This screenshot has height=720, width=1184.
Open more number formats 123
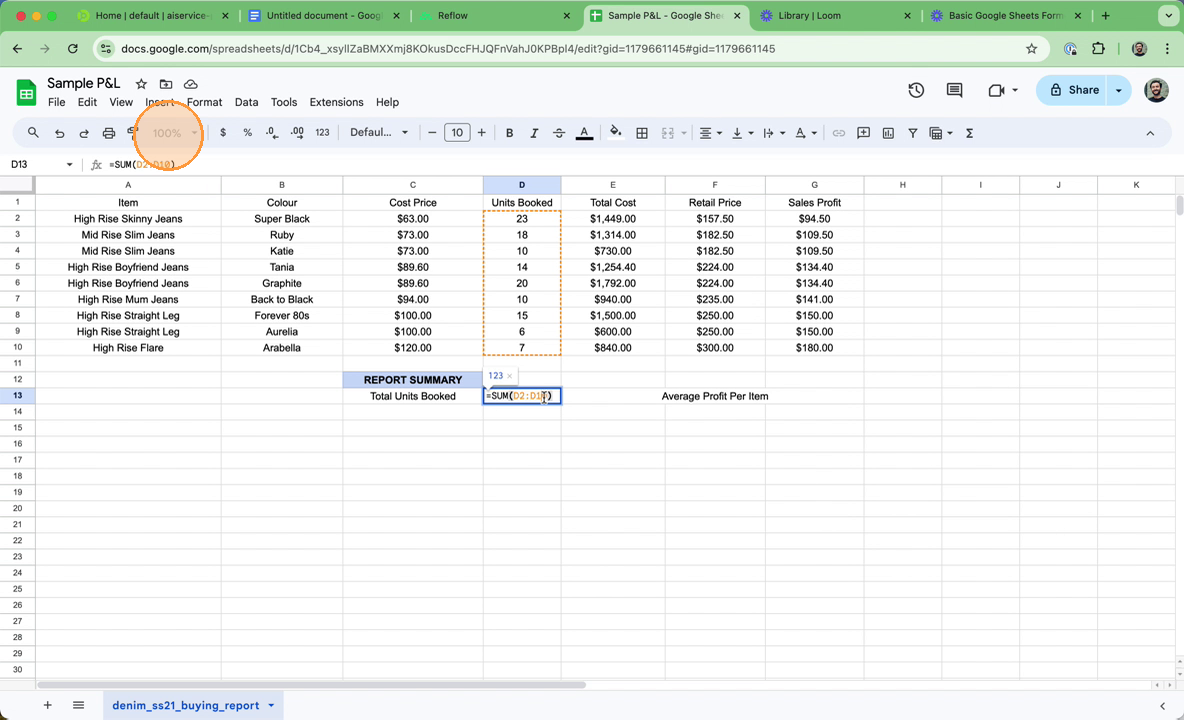point(322,133)
